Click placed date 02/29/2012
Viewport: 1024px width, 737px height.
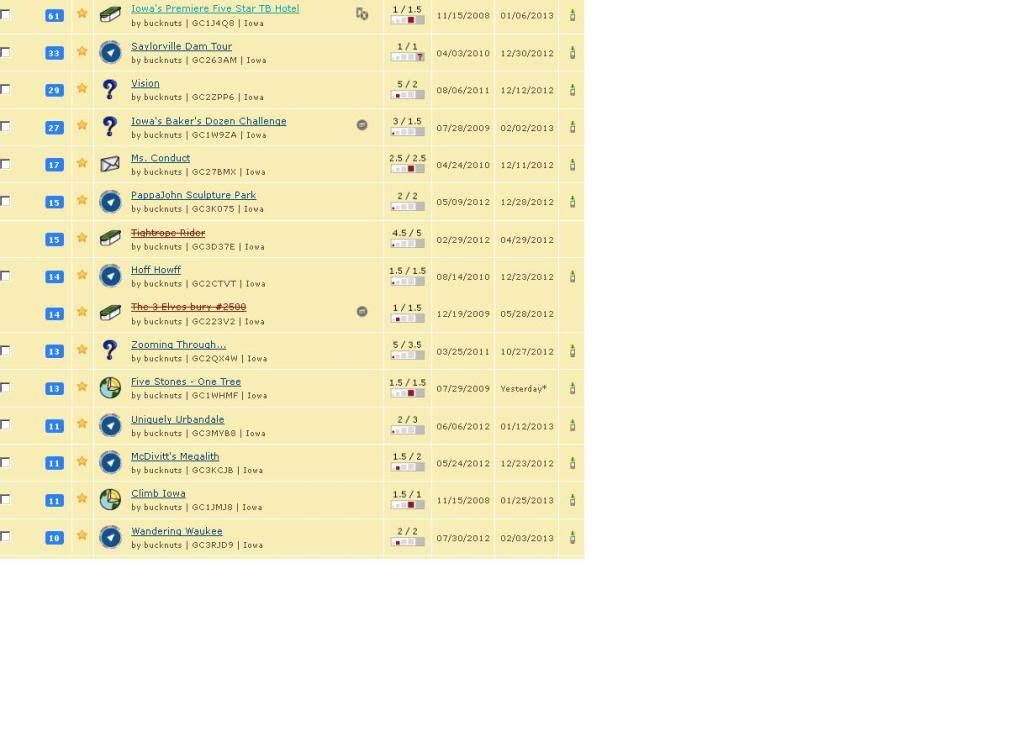[463, 240]
